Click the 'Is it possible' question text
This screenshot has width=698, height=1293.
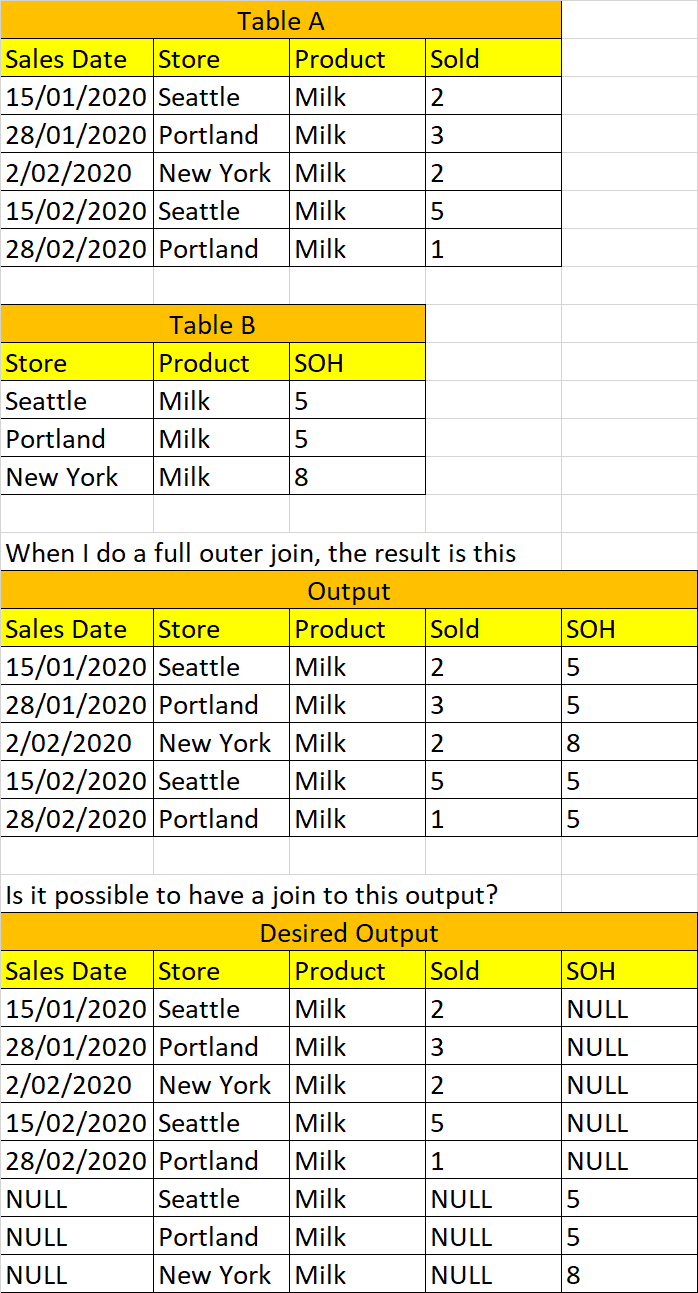(251, 895)
